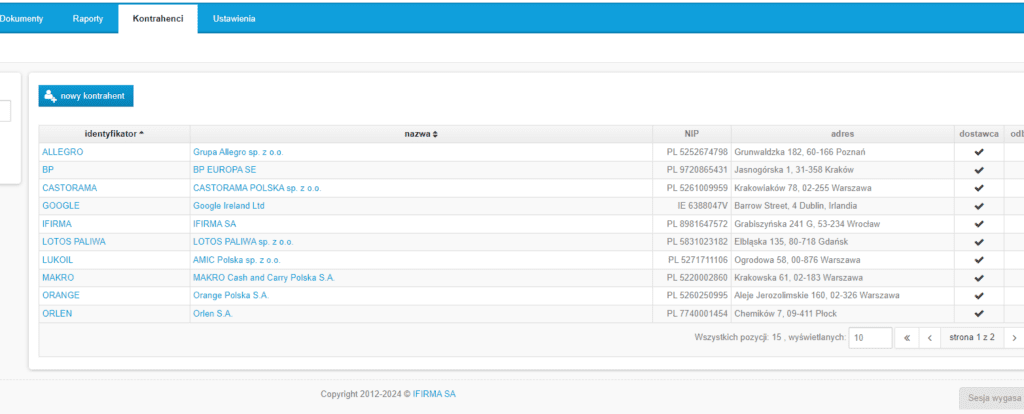1024x414 pixels.
Task: Click the previous page arrow icon
Action: point(930,338)
